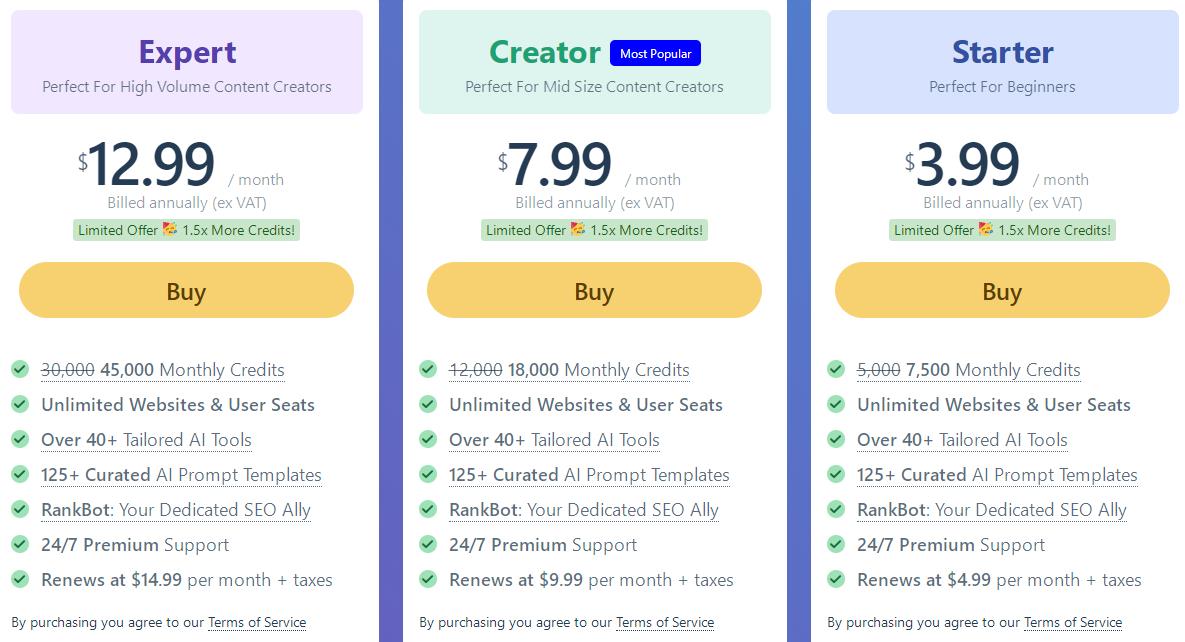Image resolution: width=1185 pixels, height=642 pixels.
Task: Click Creator's 125+ Curated AI Prompt Templates text
Action: click(x=589, y=475)
